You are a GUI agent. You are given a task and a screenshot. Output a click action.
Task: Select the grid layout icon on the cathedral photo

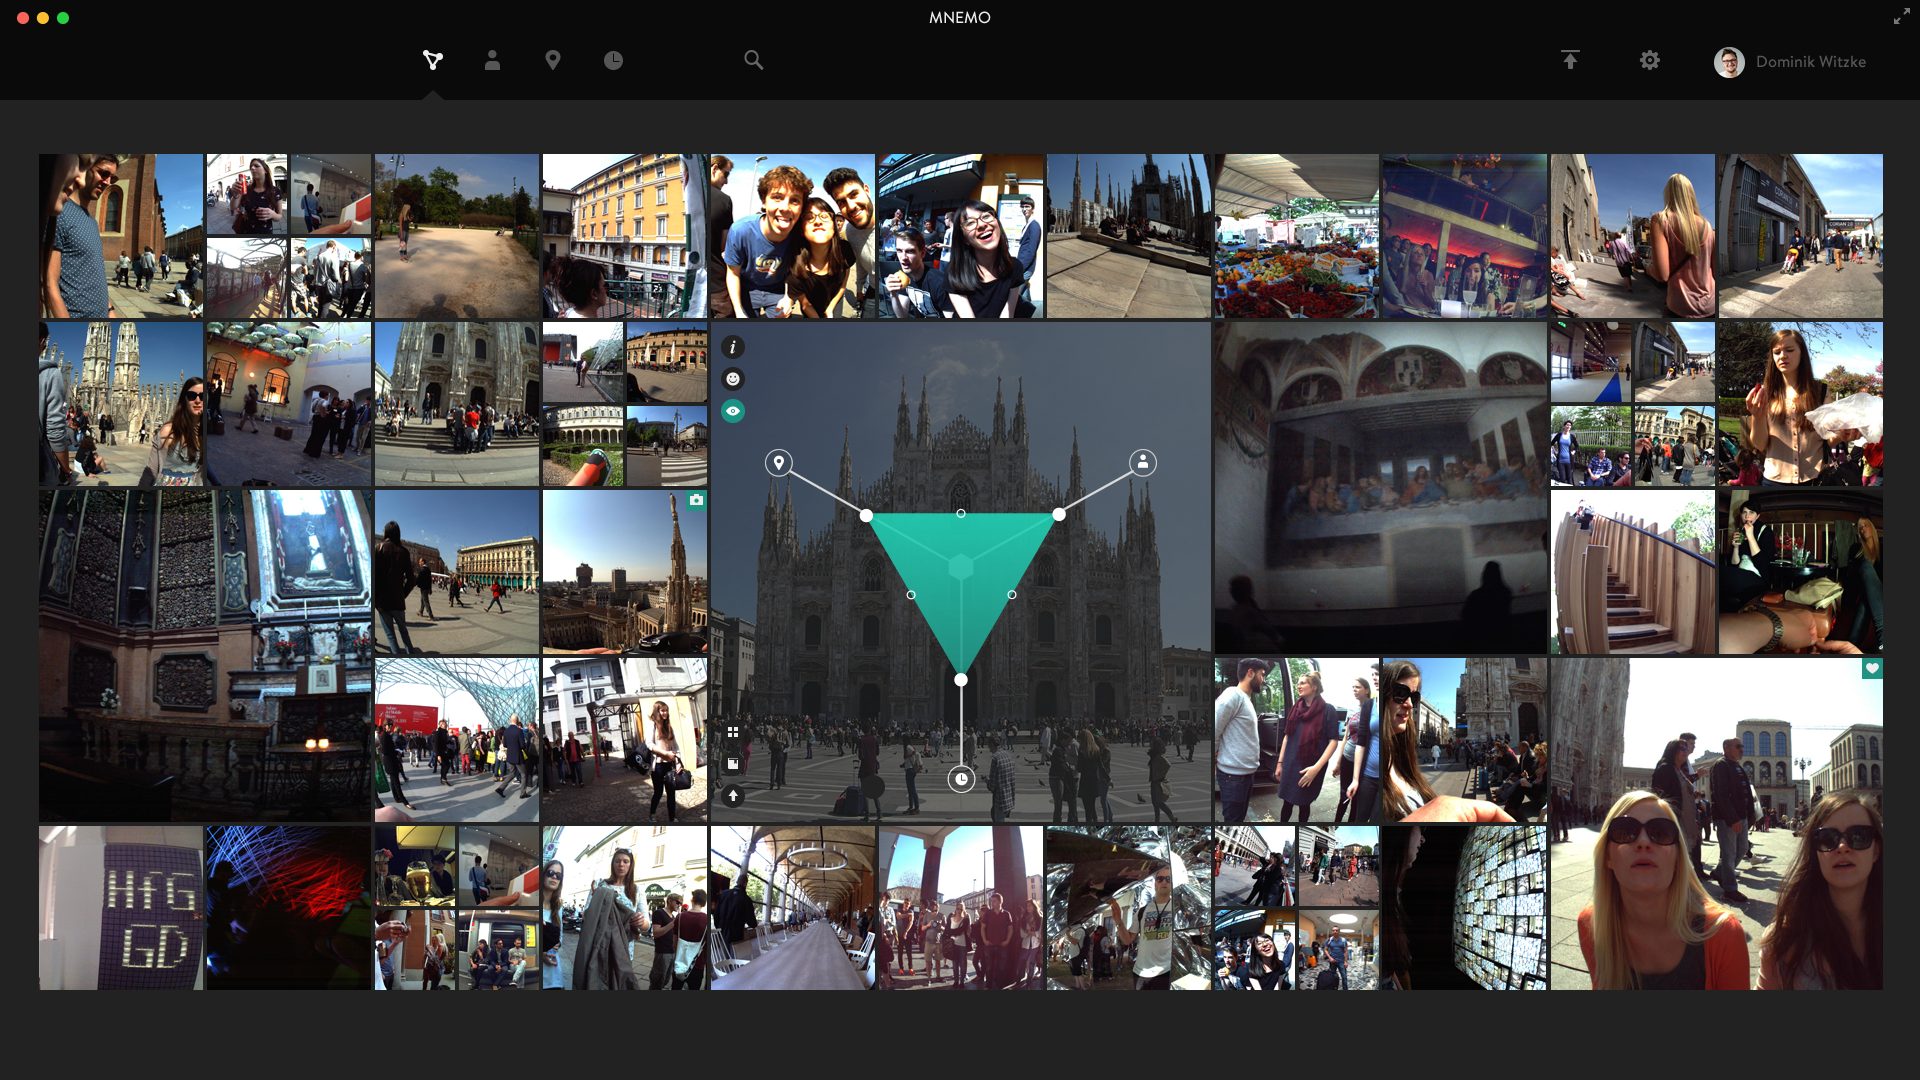[733, 732]
